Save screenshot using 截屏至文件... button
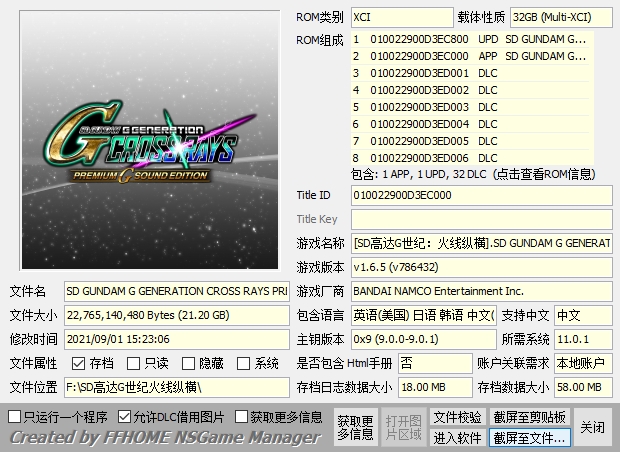Viewport: 620px width, 452px height. pos(529,438)
